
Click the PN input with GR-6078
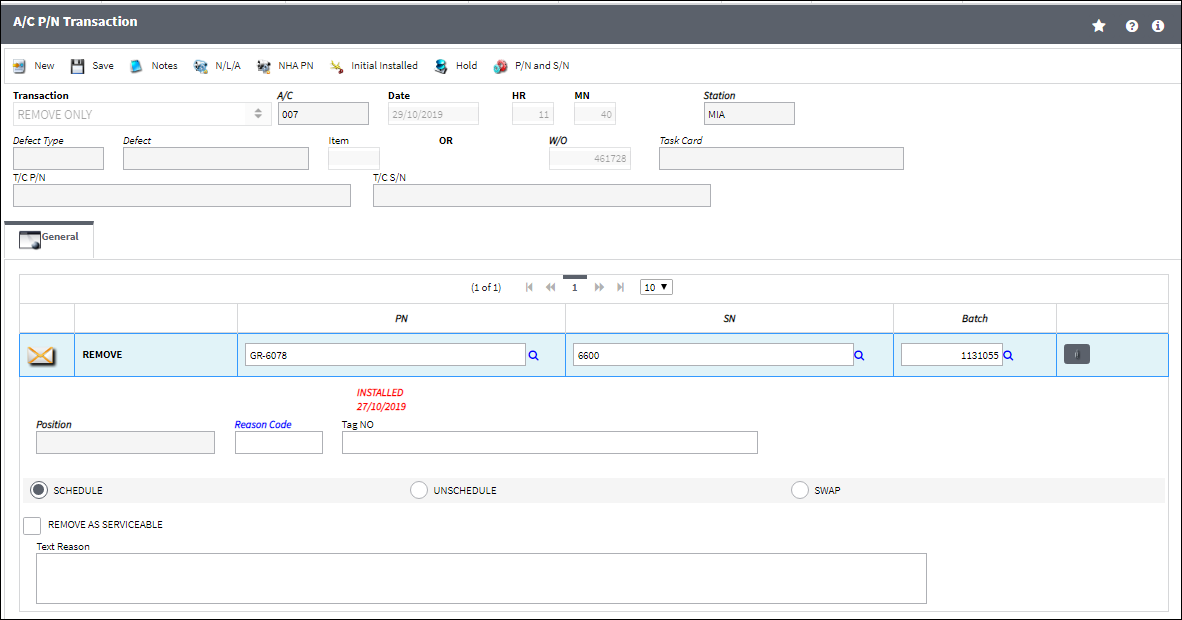tap(385, 355)
